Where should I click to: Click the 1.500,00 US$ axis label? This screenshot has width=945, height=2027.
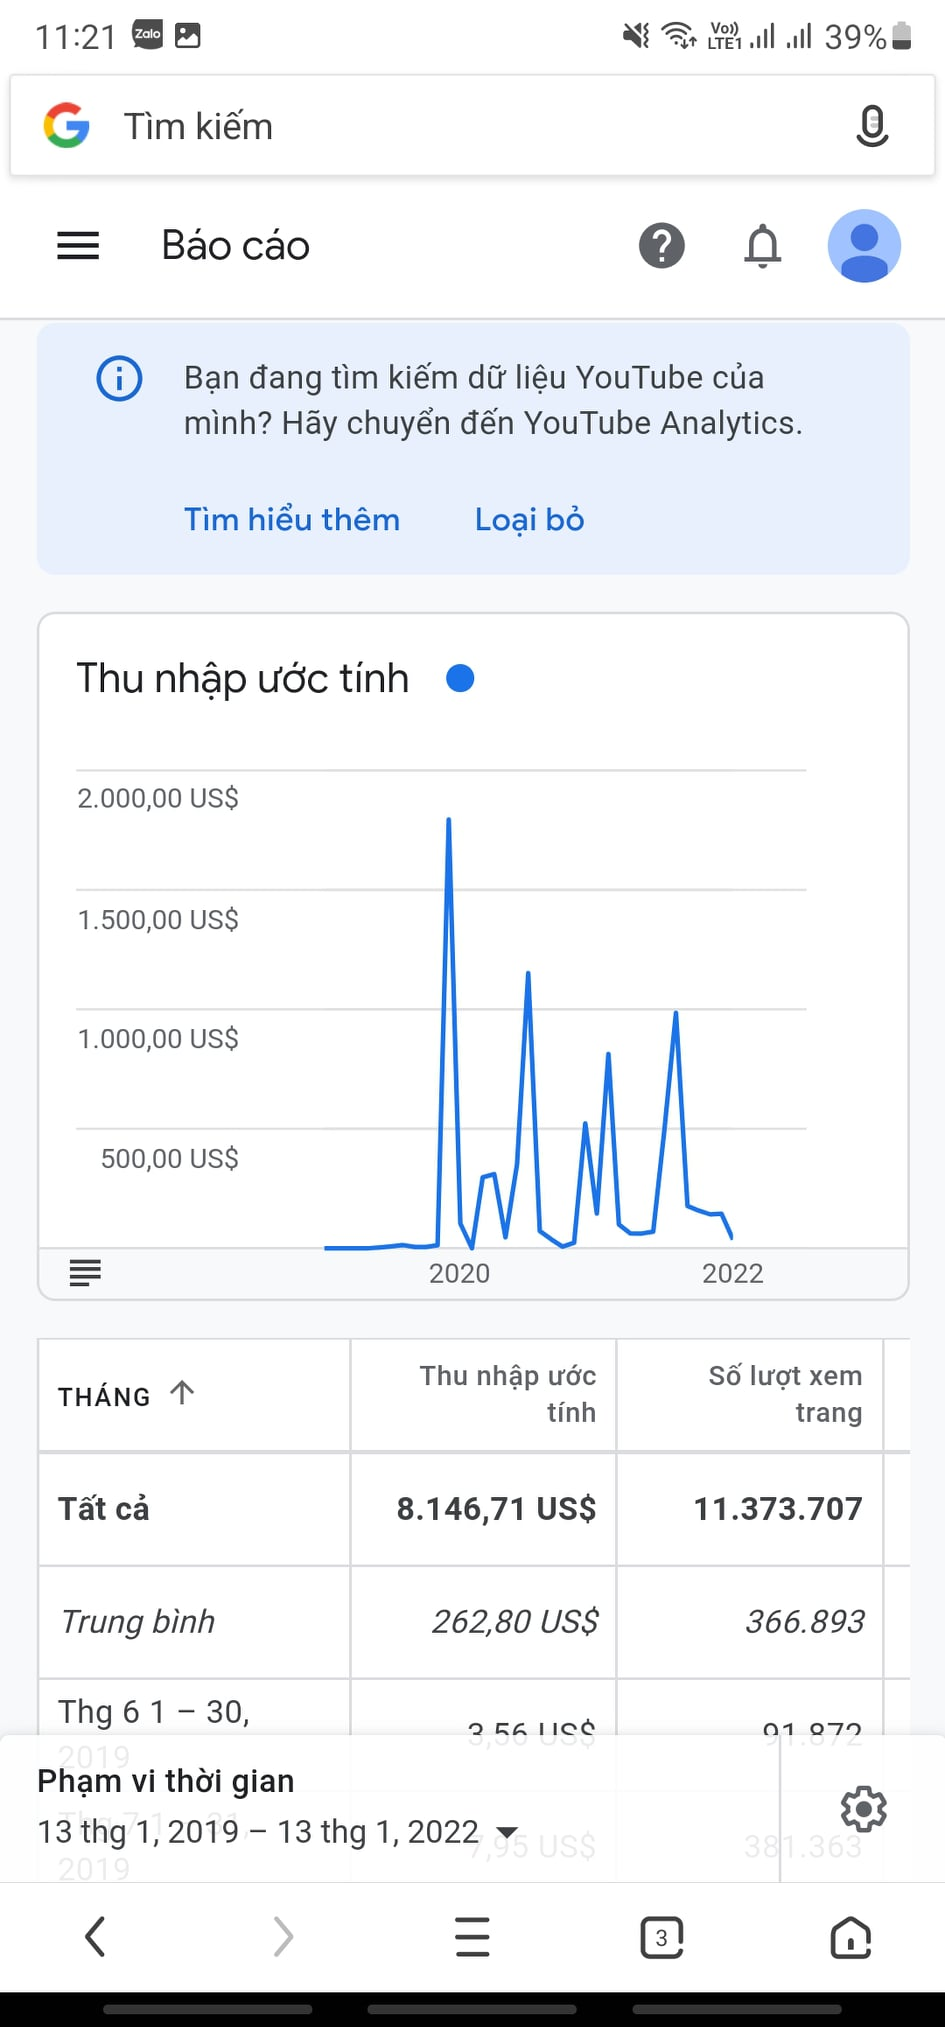click(158, 919)
